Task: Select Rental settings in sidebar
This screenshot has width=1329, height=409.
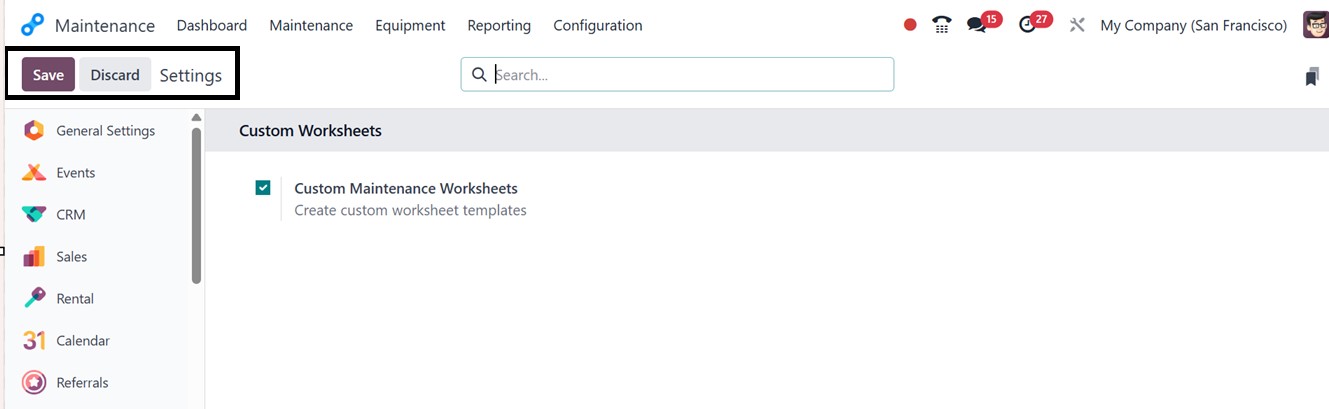Action: pos(74,299)
